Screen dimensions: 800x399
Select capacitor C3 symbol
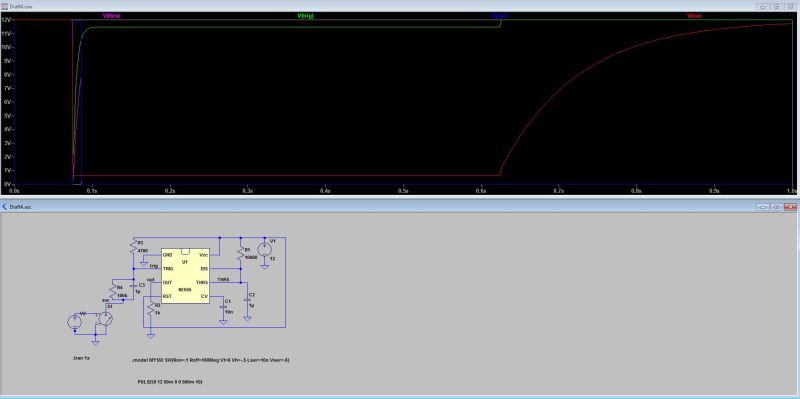(x=134, y=286)
